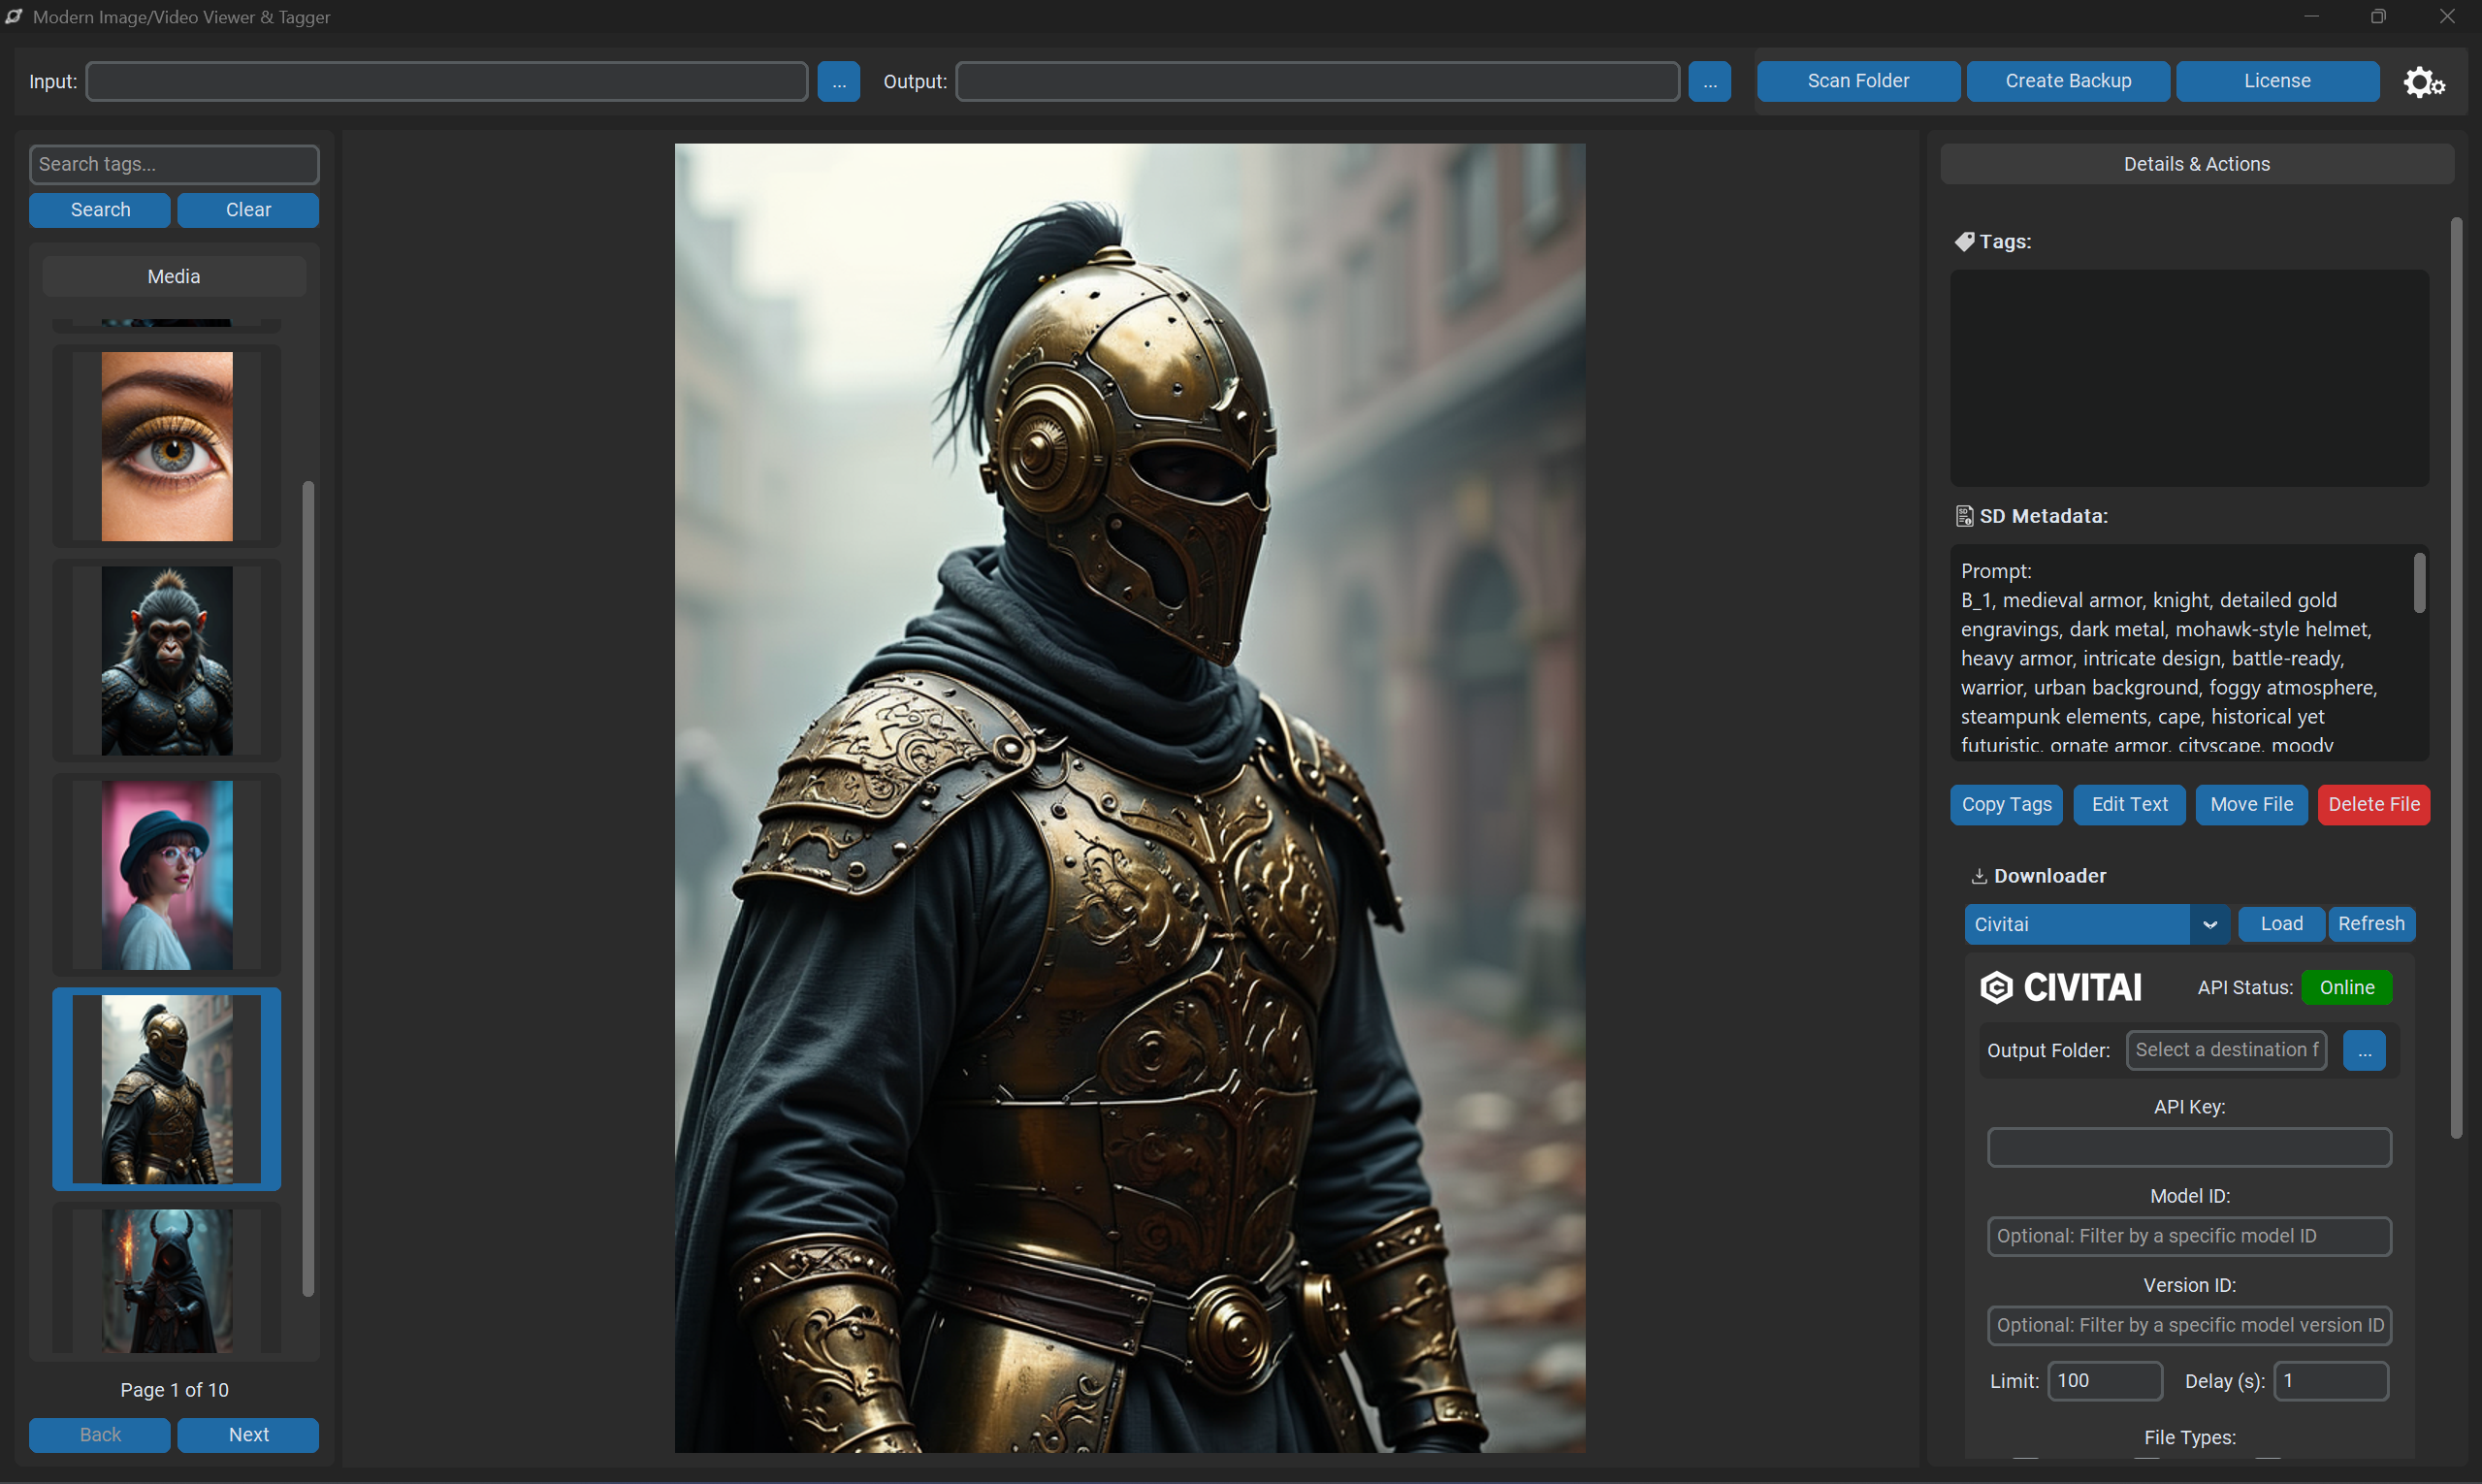Click the SD Metadata document icon
2482x1484 pixels.
click(x=1964, y=516)
